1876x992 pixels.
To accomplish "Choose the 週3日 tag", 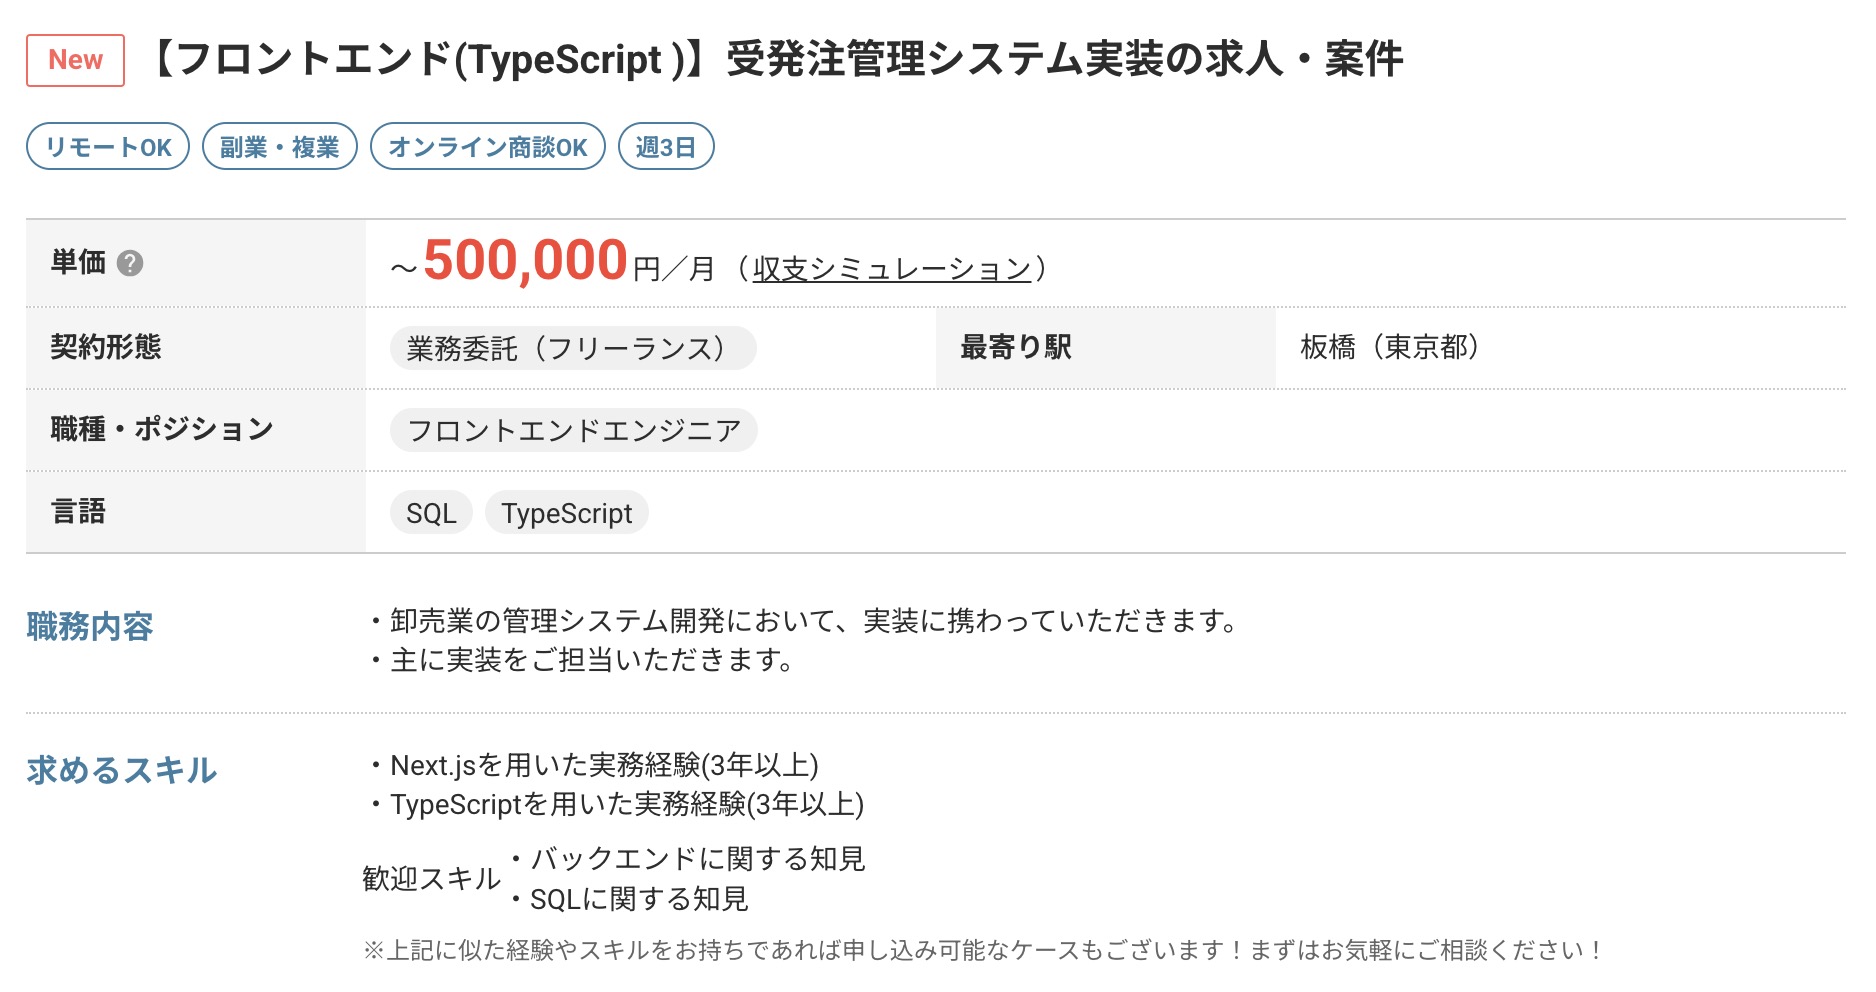I will click(x=666, y=147).
